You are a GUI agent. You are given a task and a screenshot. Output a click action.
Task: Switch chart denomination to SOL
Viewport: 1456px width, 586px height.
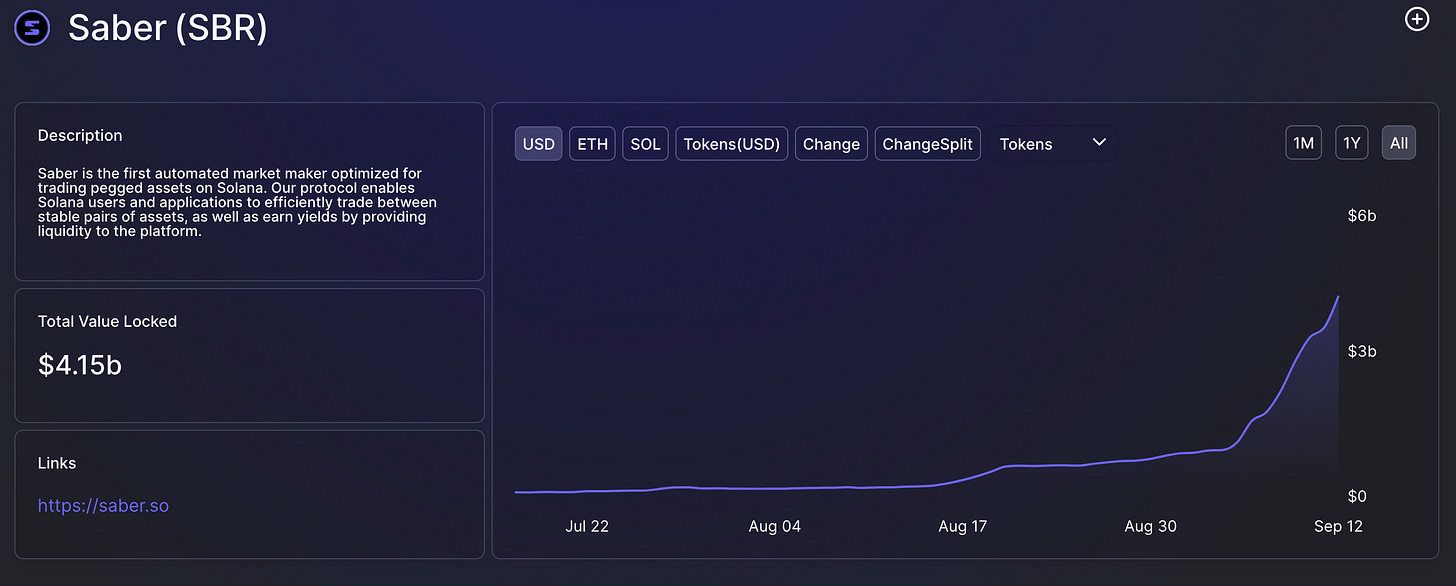pos(645,144)
